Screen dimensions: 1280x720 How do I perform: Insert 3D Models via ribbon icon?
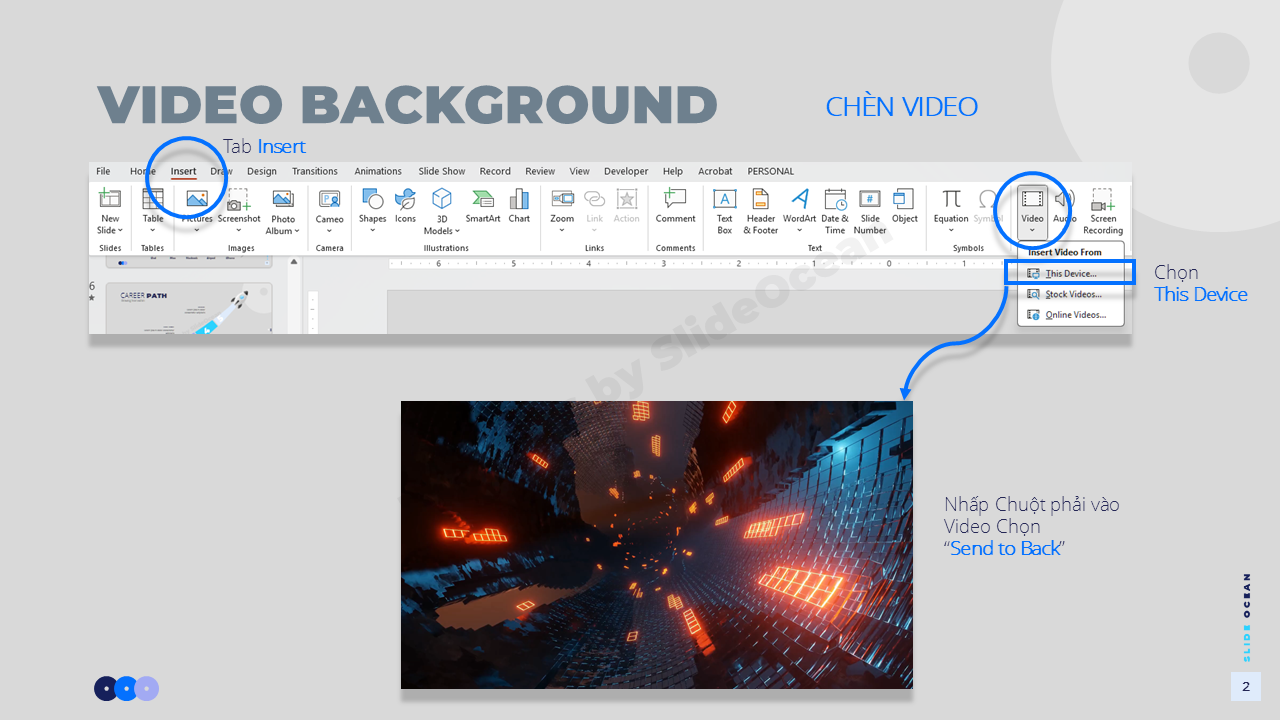pos(442,198)
